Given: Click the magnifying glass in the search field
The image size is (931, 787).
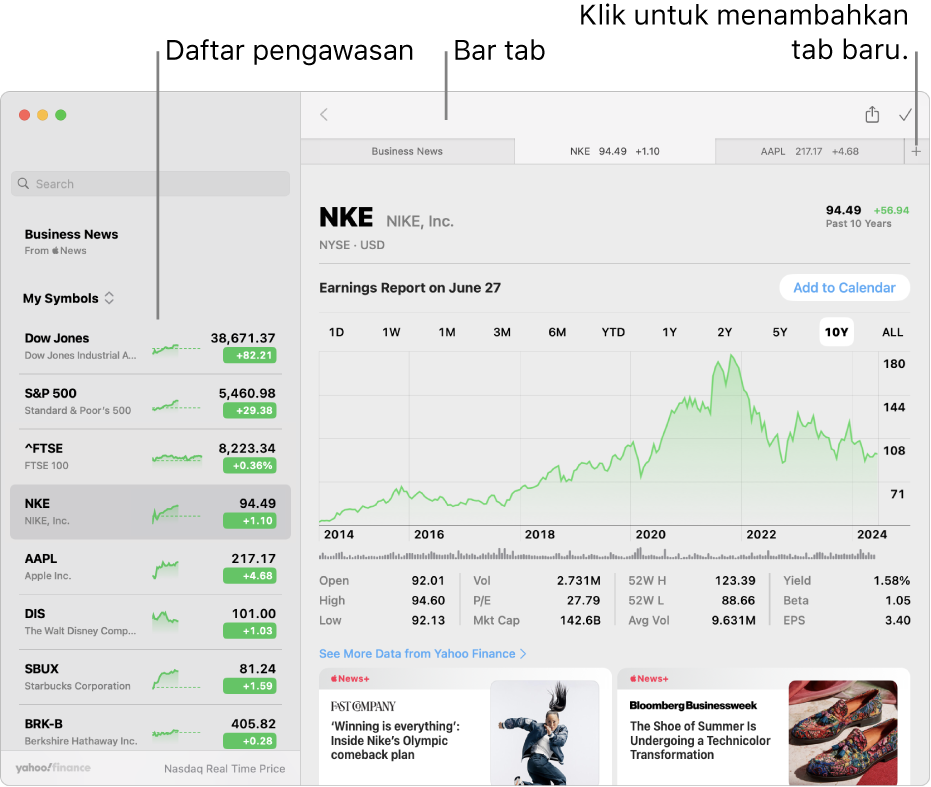Looking at the screenshot, I should [x=24, y=183].
